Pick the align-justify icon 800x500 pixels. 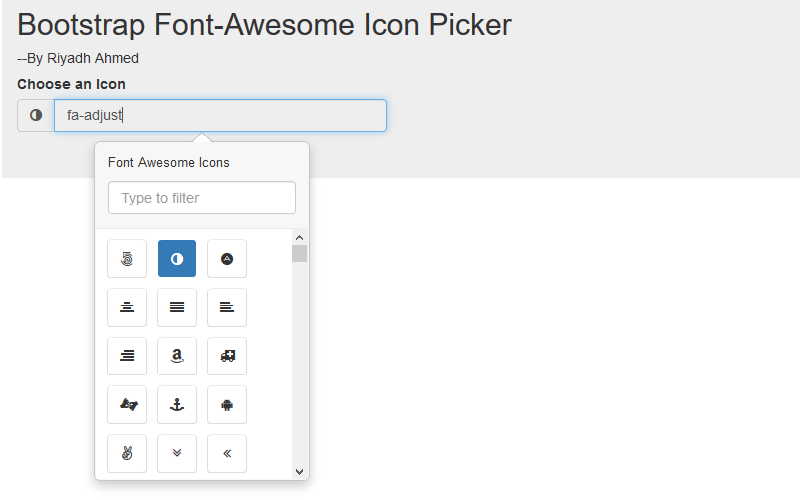click(177, 308)
